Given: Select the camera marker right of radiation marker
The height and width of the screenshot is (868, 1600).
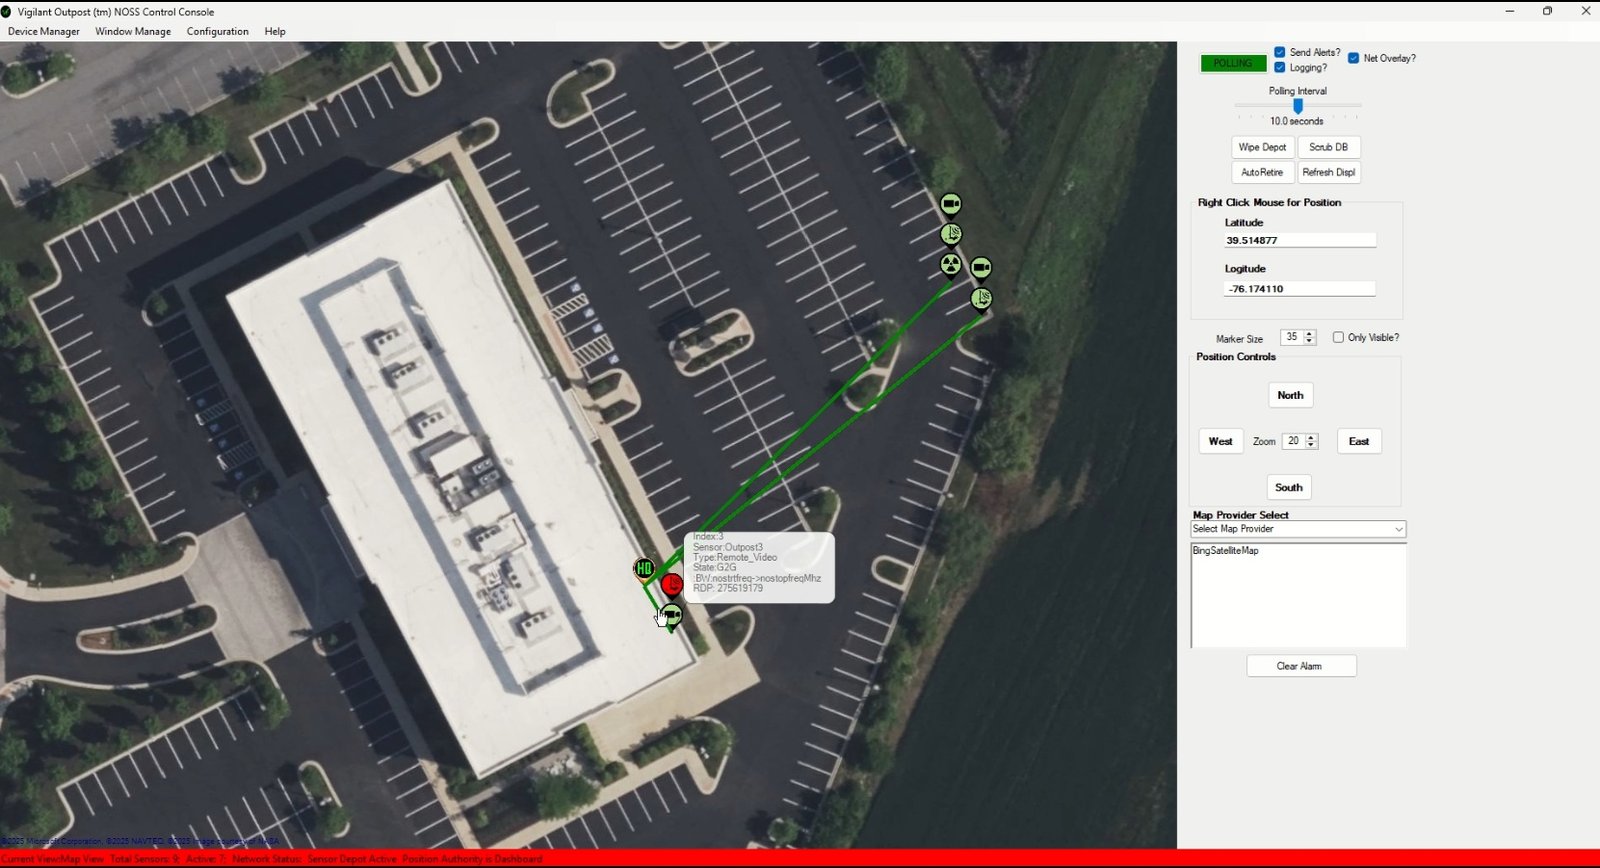Looking at the screenshot, I should (981, 267).
